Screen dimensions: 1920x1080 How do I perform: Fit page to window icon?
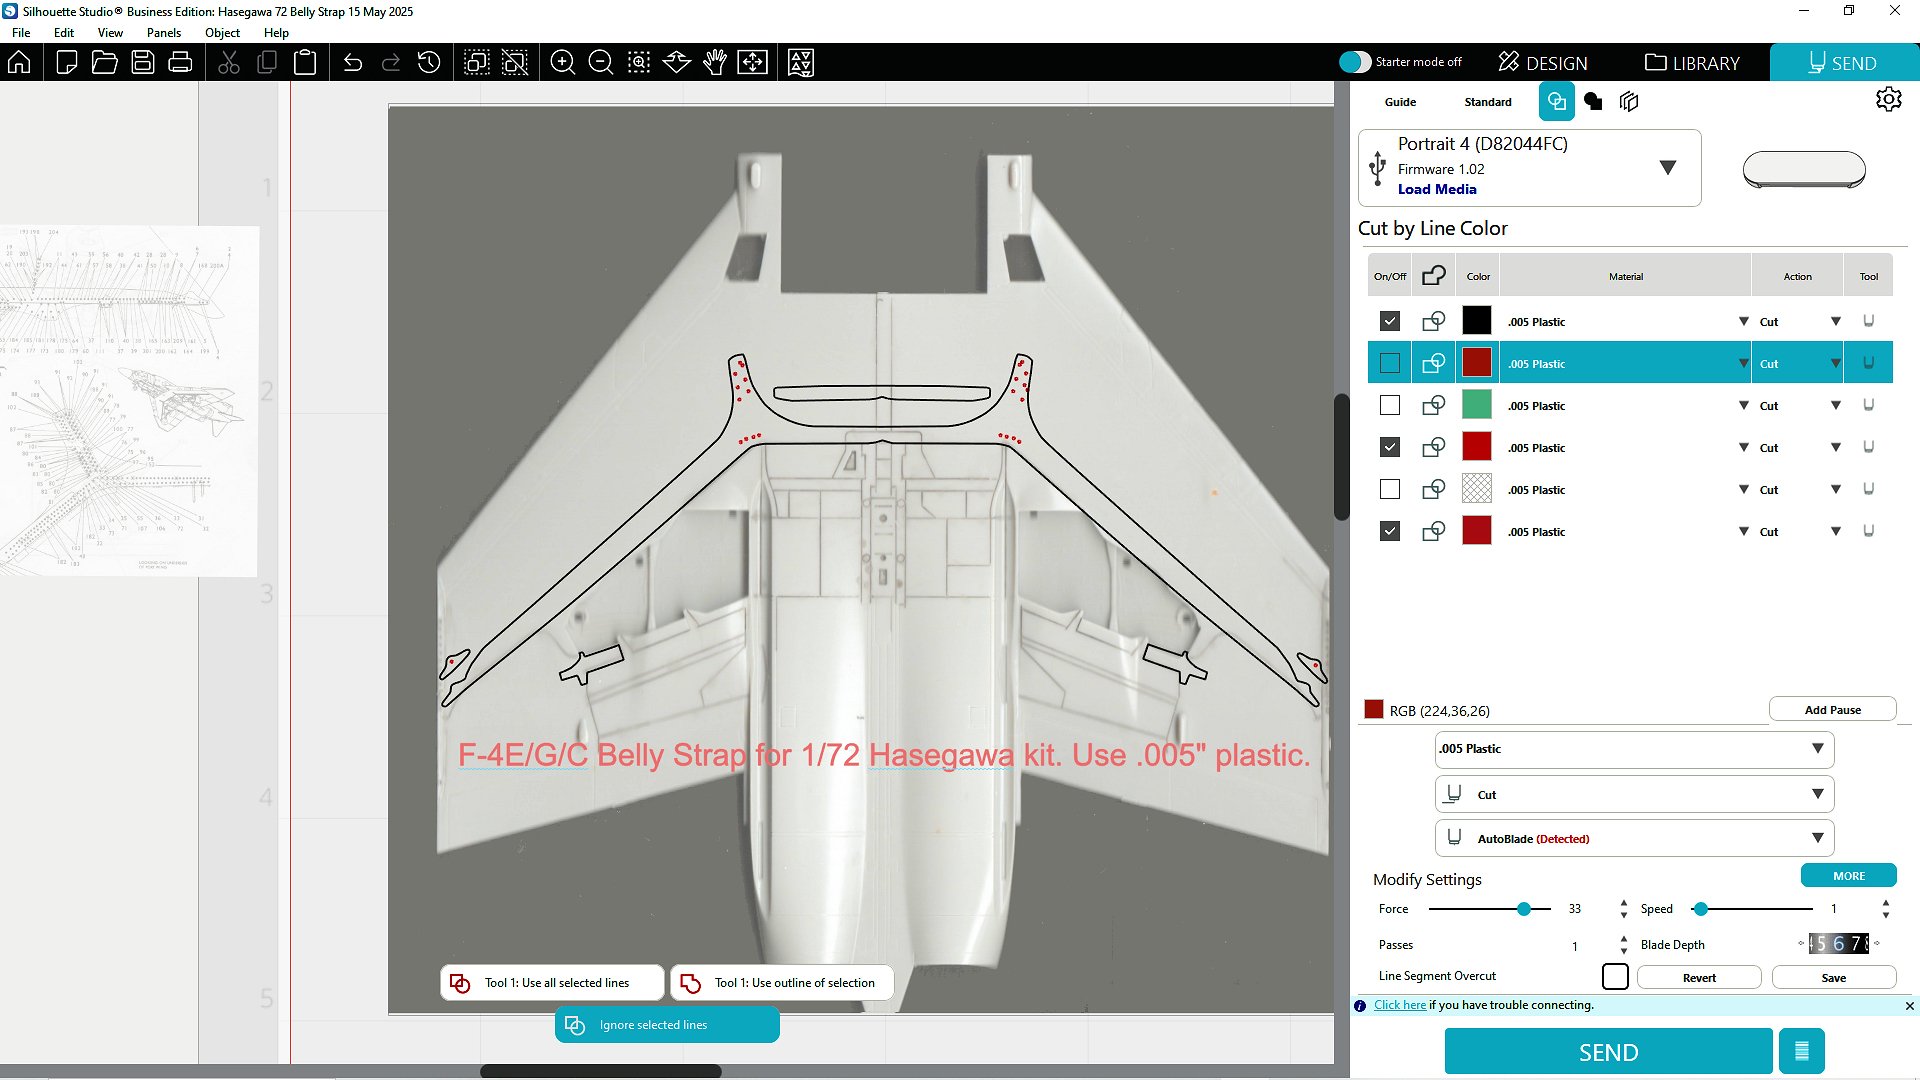753,62
